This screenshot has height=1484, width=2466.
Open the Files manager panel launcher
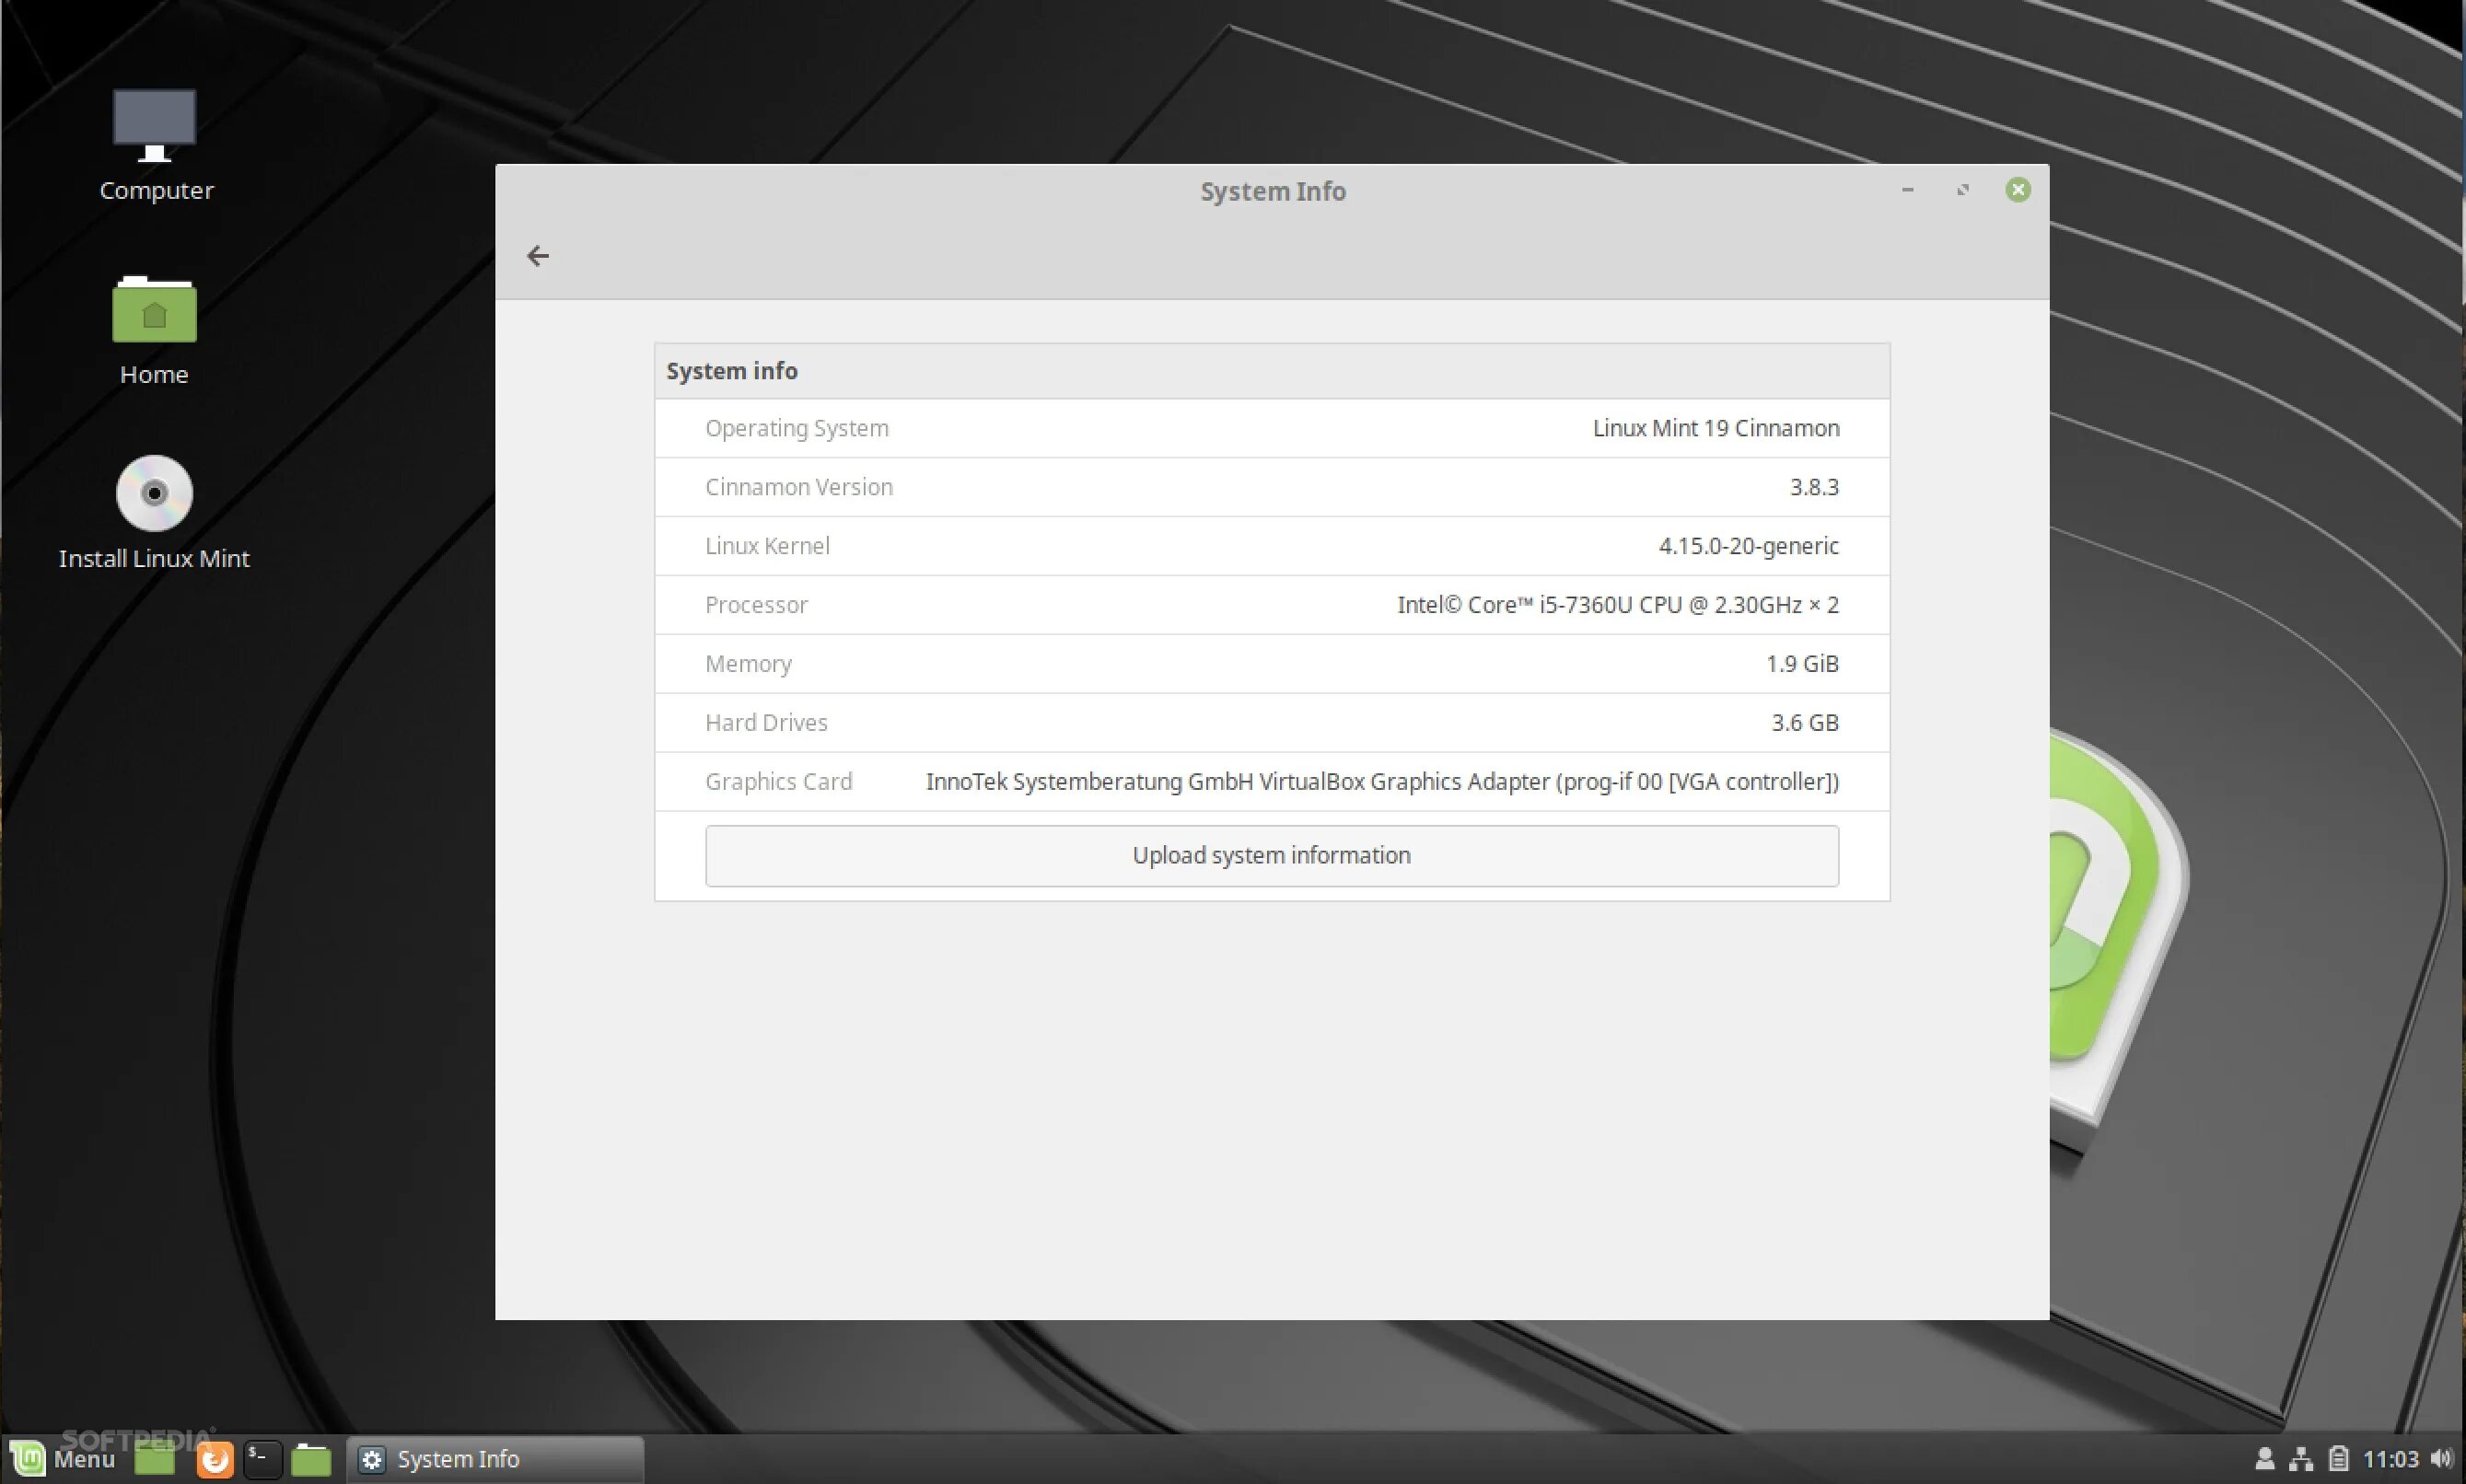coord(311,1459)
